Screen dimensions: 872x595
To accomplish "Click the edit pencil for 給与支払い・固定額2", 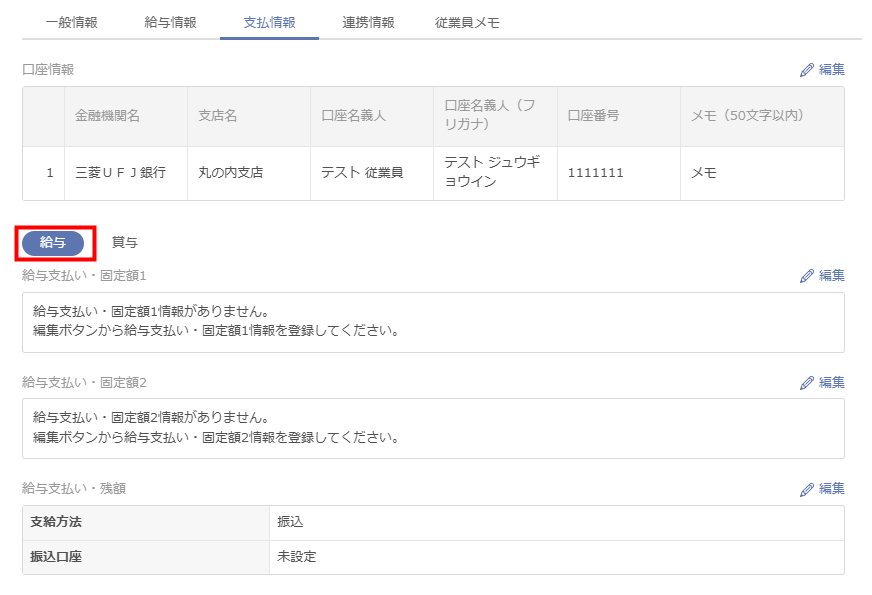I will (807, 383).
